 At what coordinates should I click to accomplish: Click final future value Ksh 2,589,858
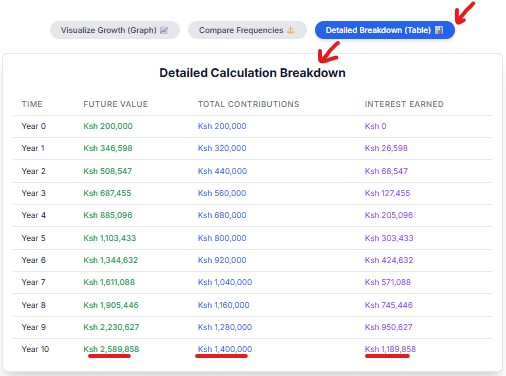pyautogui.click(x=111, y=349)
